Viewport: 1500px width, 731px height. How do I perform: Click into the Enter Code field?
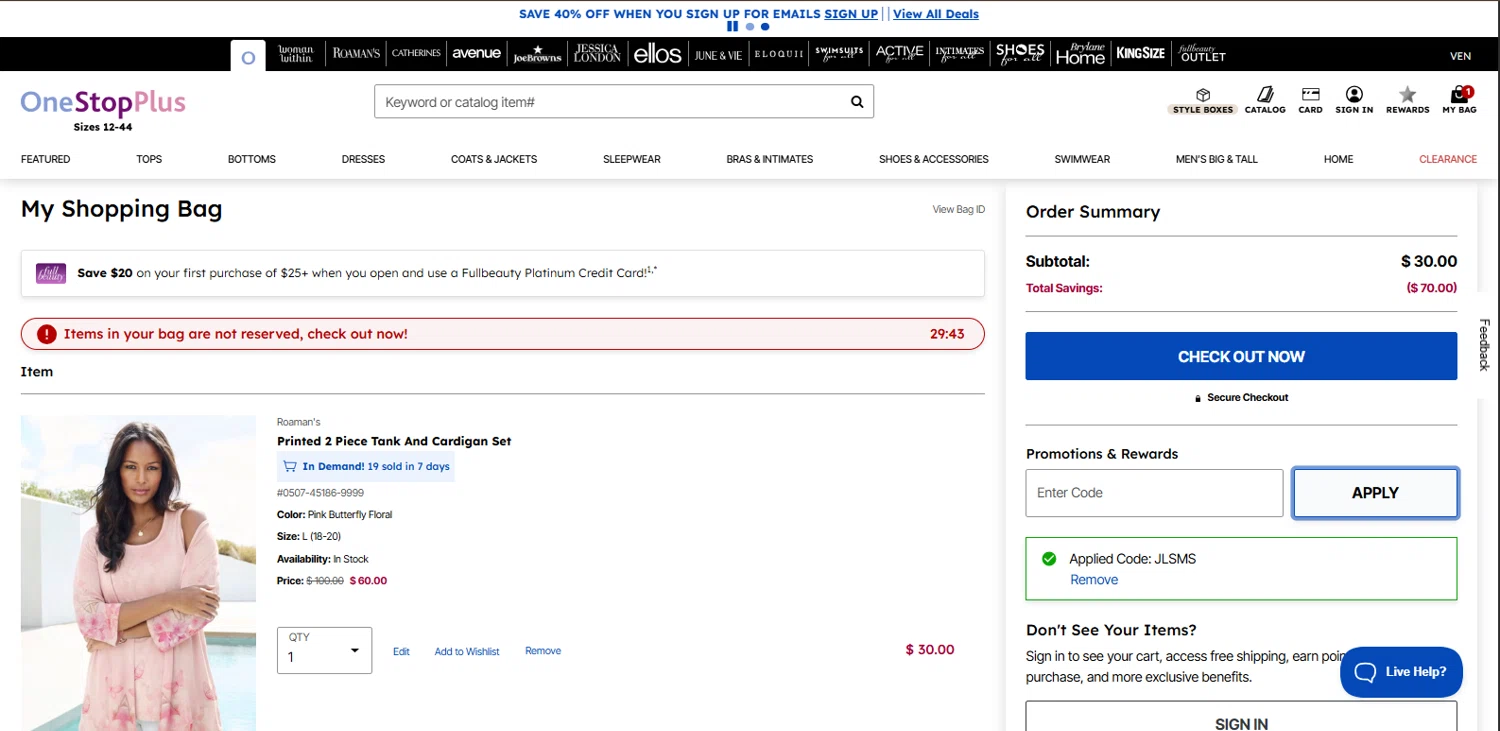(1154, 493)
